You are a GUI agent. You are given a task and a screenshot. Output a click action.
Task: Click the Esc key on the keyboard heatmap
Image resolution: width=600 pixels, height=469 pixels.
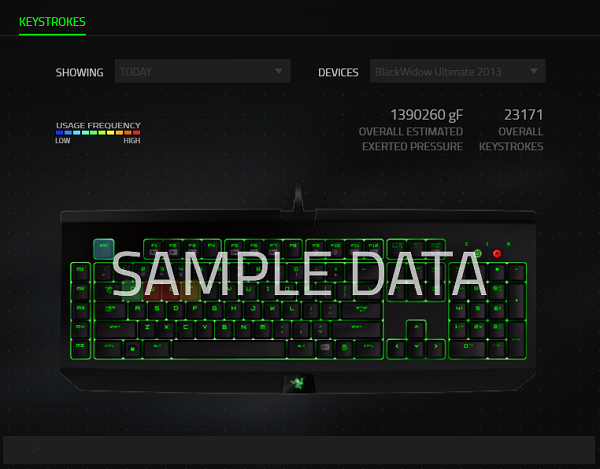pos(104,249)
